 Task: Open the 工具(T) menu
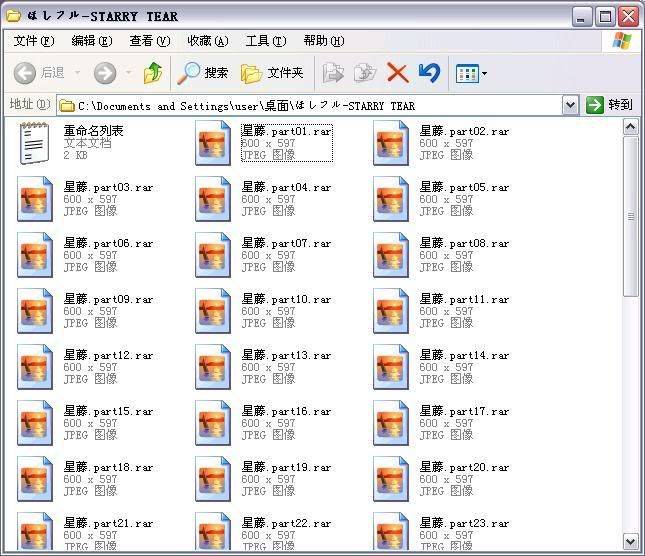(x=266, y=41)
